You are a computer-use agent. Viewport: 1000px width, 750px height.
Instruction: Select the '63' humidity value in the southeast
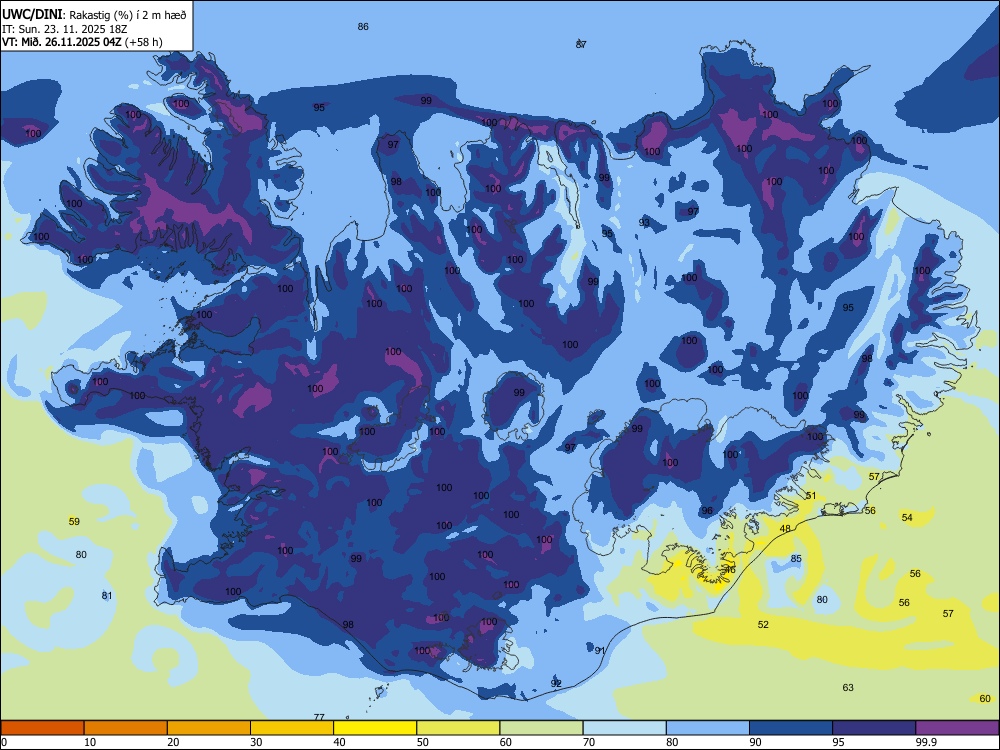pos(848,688)
